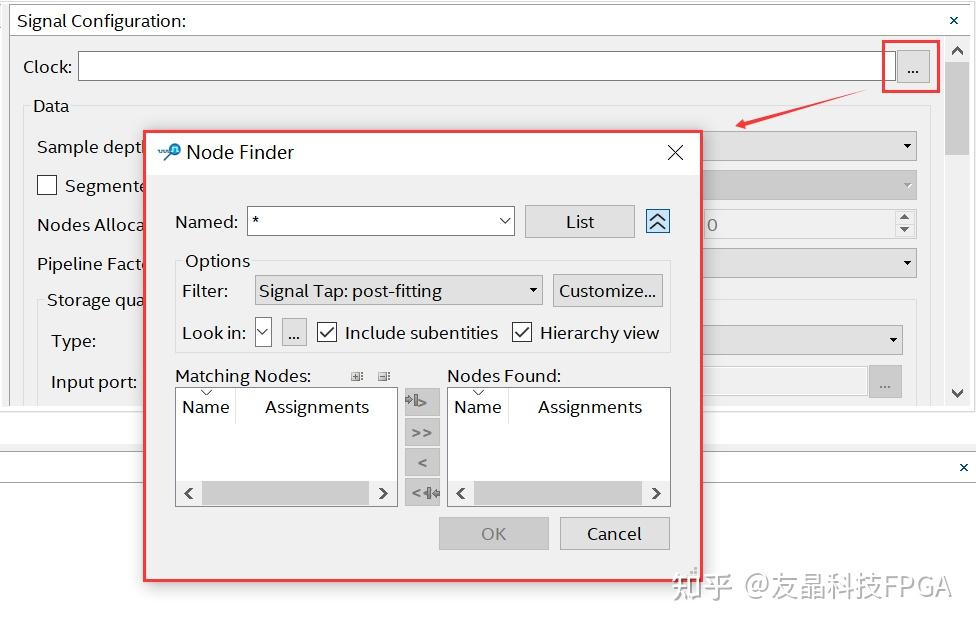The width and height of the screenshot is (976, 626).
Task: Open the Filter dropdown Signal Tap: post-fitting
Action: (398, 291)
